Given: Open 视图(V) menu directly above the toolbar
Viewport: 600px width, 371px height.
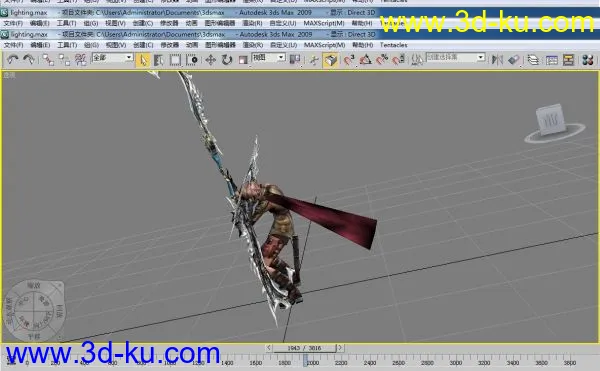Looking at the screenshot, I should pyautogui.click(x=116, y=45).
